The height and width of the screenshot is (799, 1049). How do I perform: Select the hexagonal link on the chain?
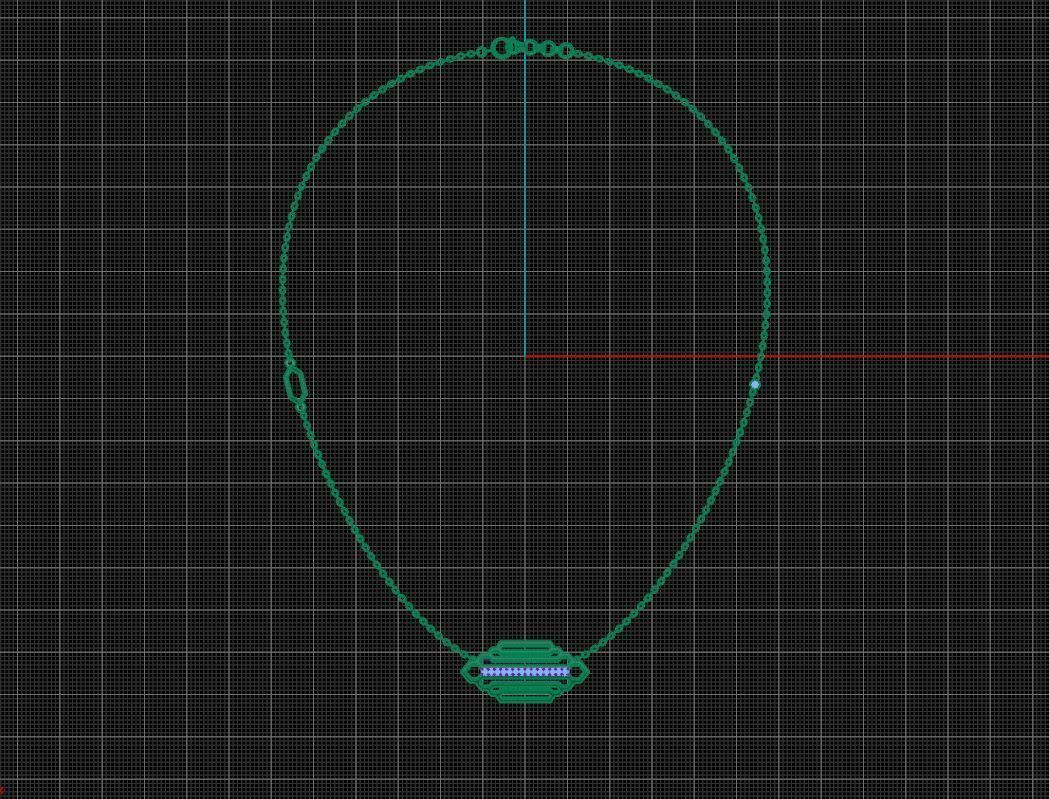(295, 385)
